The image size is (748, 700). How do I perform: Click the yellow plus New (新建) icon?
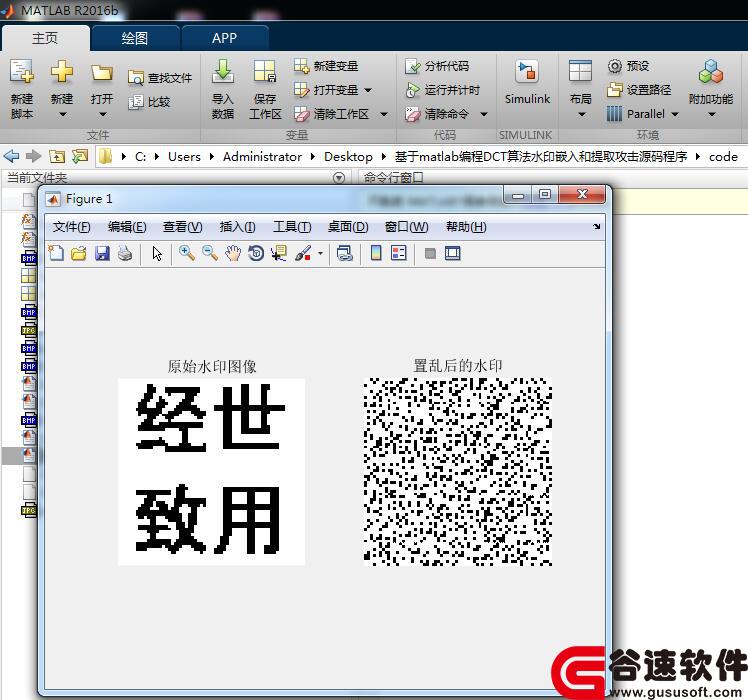(62, 72)
